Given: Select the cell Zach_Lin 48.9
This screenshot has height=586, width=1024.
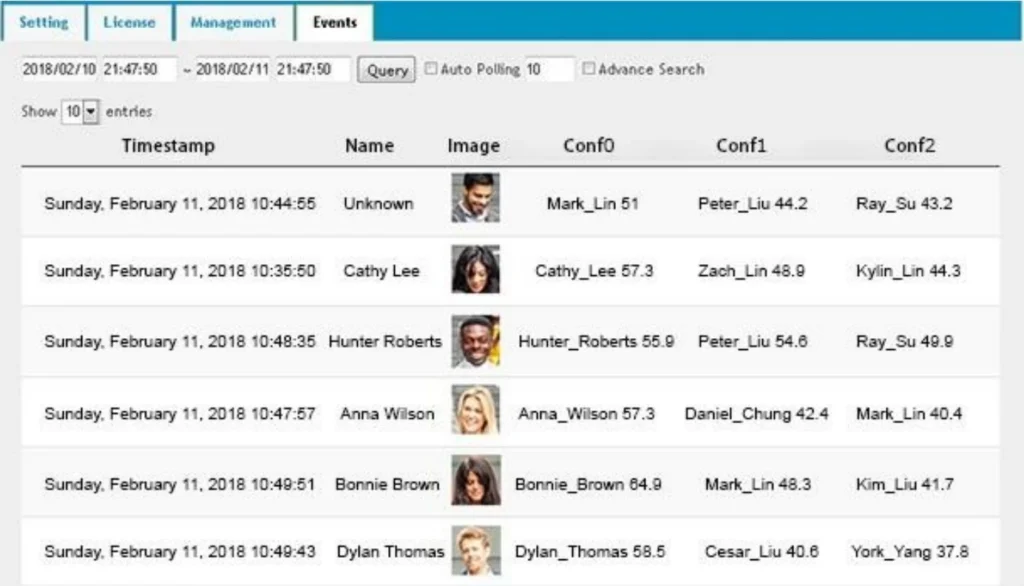Looking at the screenshot, I should [751, 271].
